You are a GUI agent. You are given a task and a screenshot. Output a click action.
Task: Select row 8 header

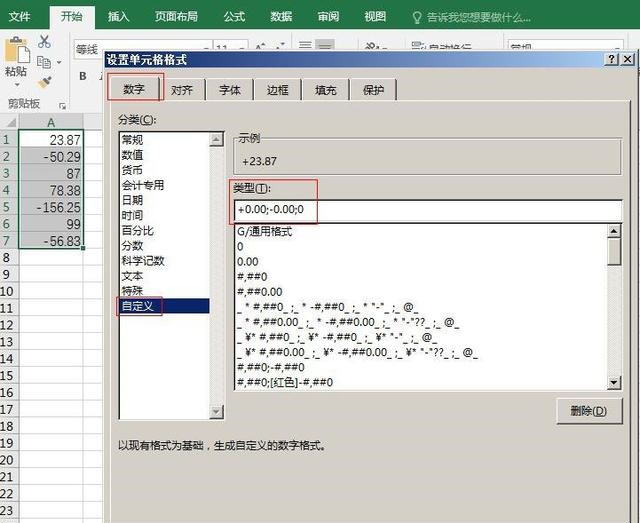(7, 258)
